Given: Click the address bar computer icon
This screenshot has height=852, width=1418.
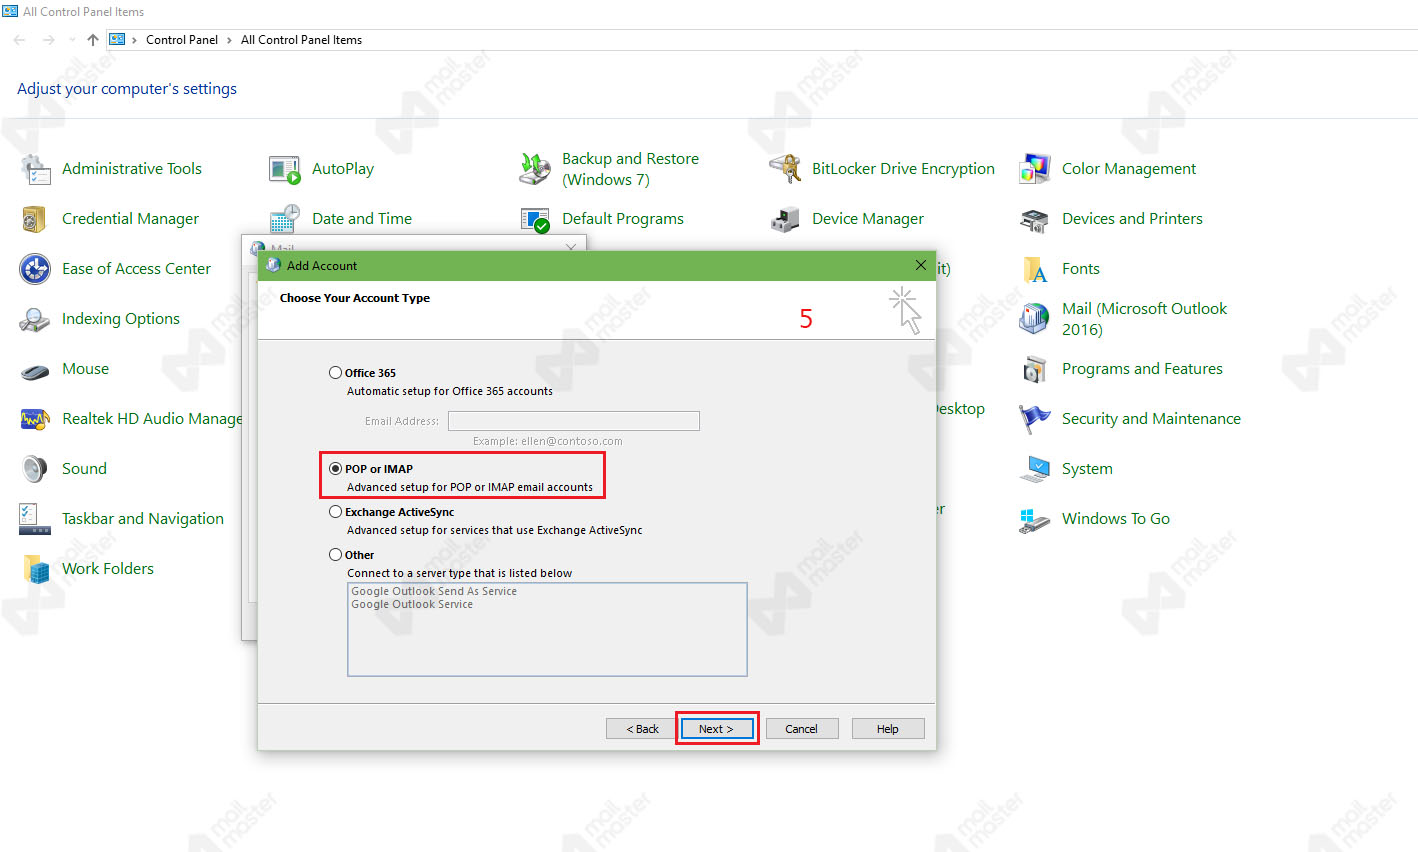Looking at the screenshot, I should 117,40.
